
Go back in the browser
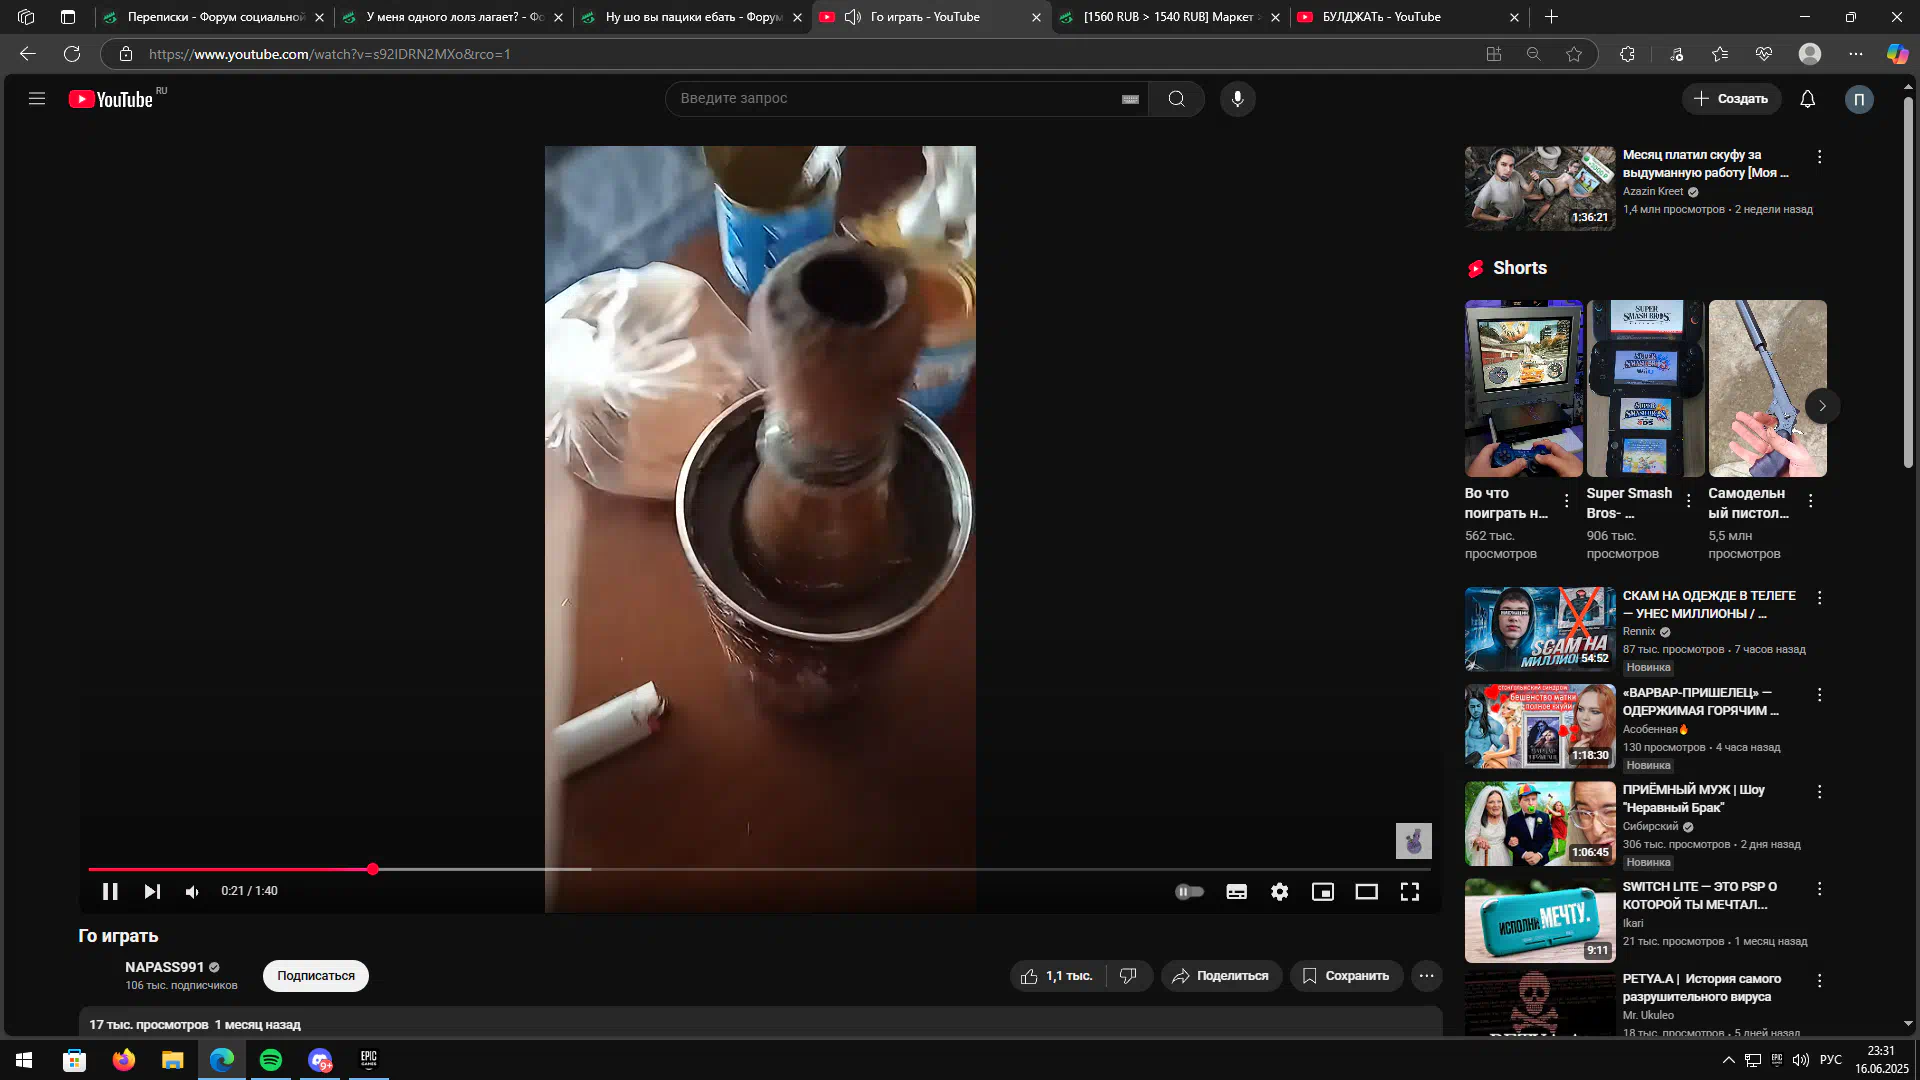[x=28, y=54]
